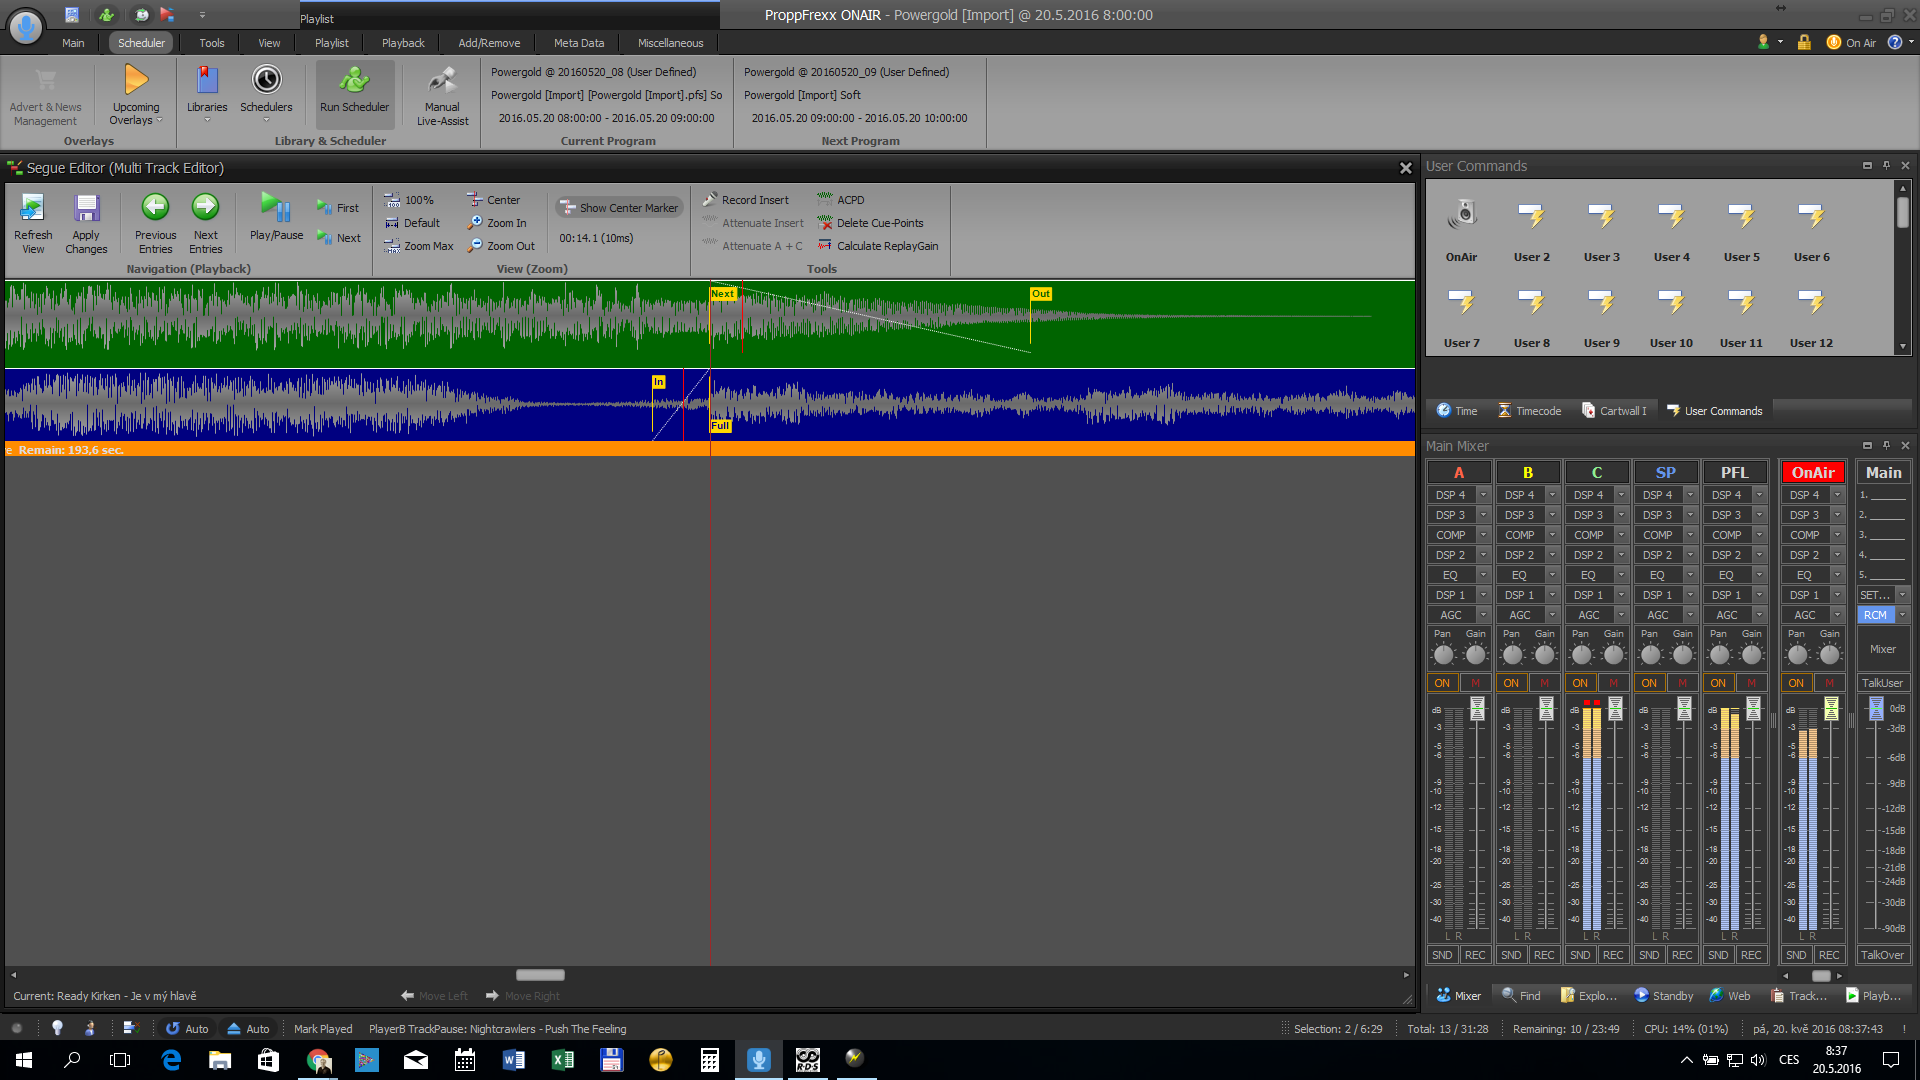Image resolution: width=1920 pixels, height=1080 pixels.
Task: Expand Upcoming Overlays dropdown
Action: point(159,120)
